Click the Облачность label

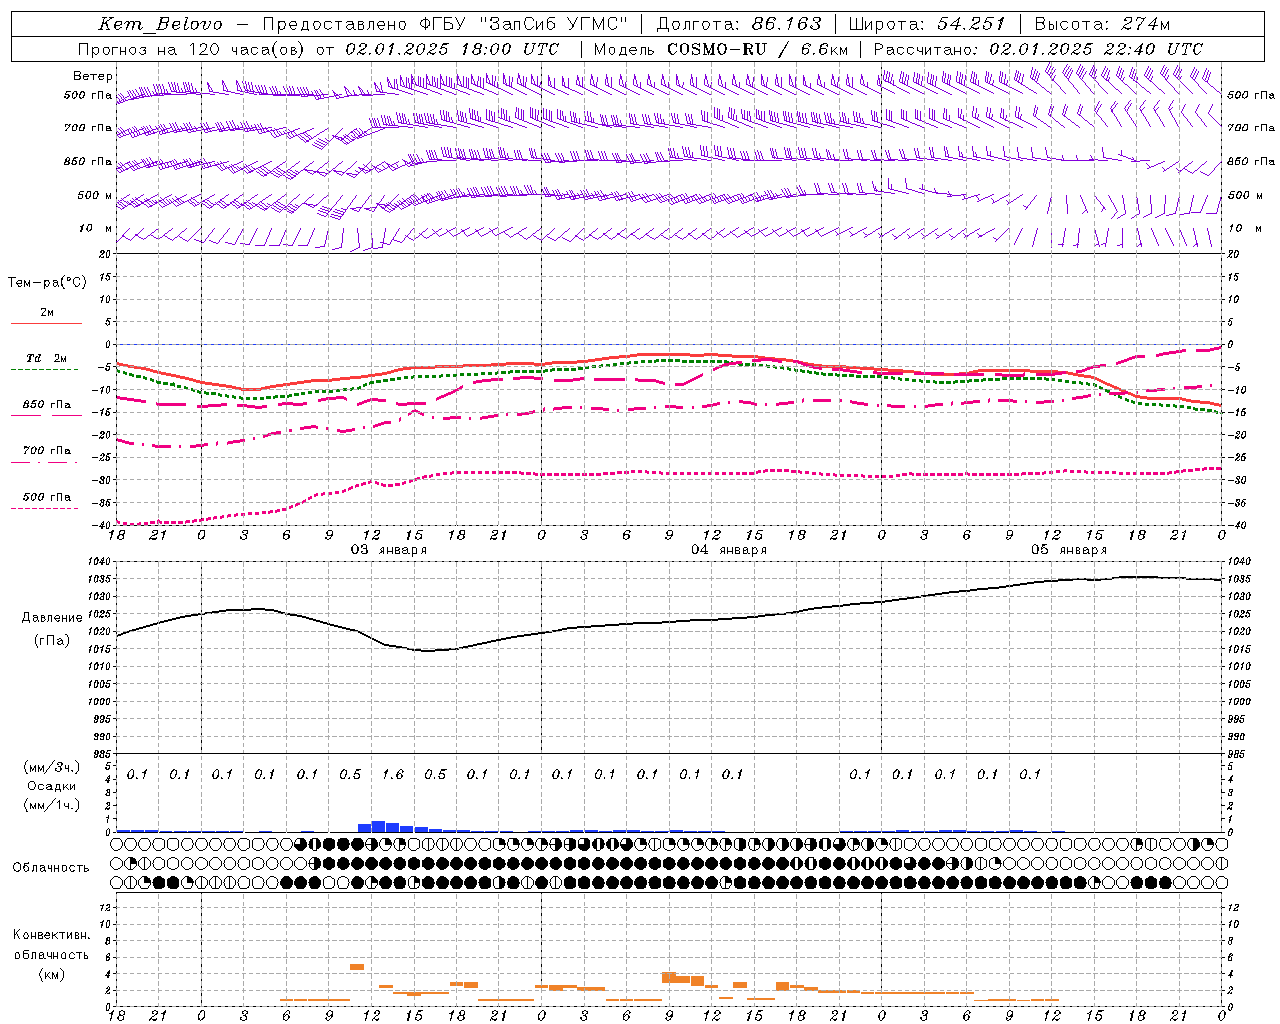51,868
